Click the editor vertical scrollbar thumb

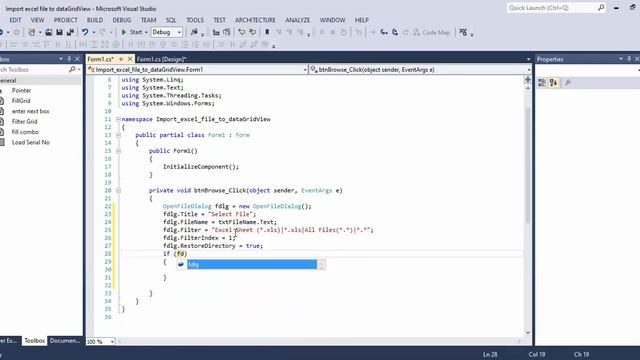coord(527,165)
